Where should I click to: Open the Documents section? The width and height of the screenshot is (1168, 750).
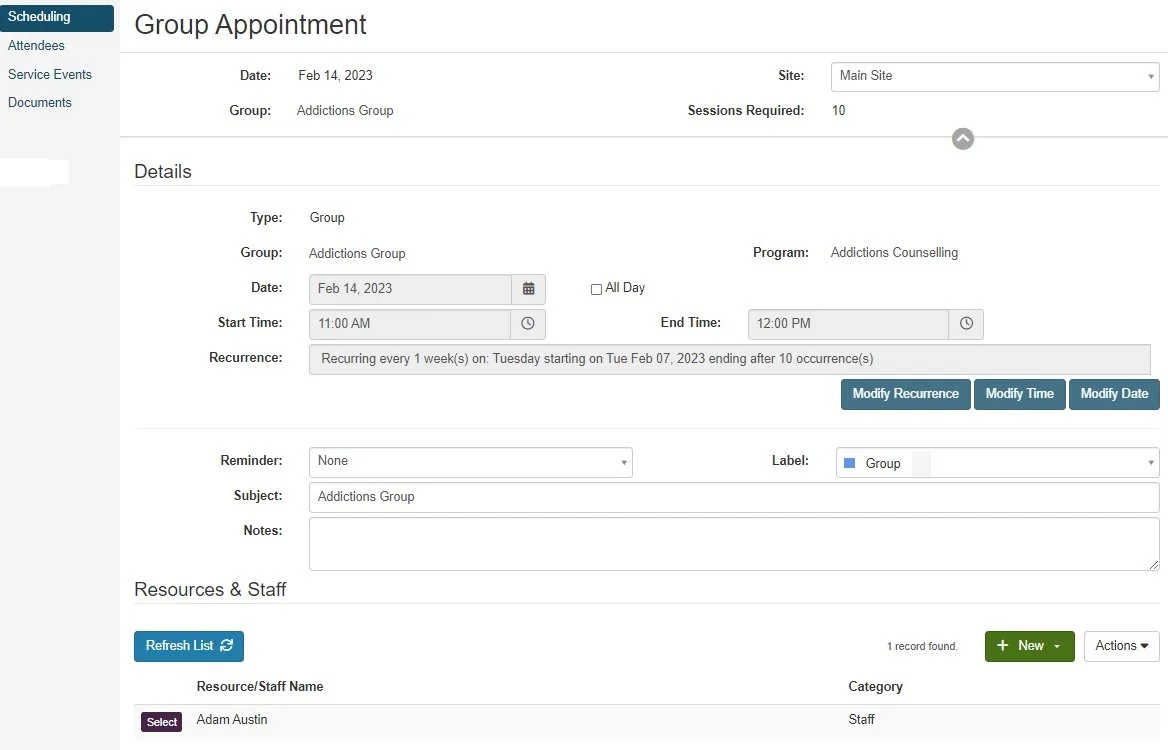tap(40, 102)
